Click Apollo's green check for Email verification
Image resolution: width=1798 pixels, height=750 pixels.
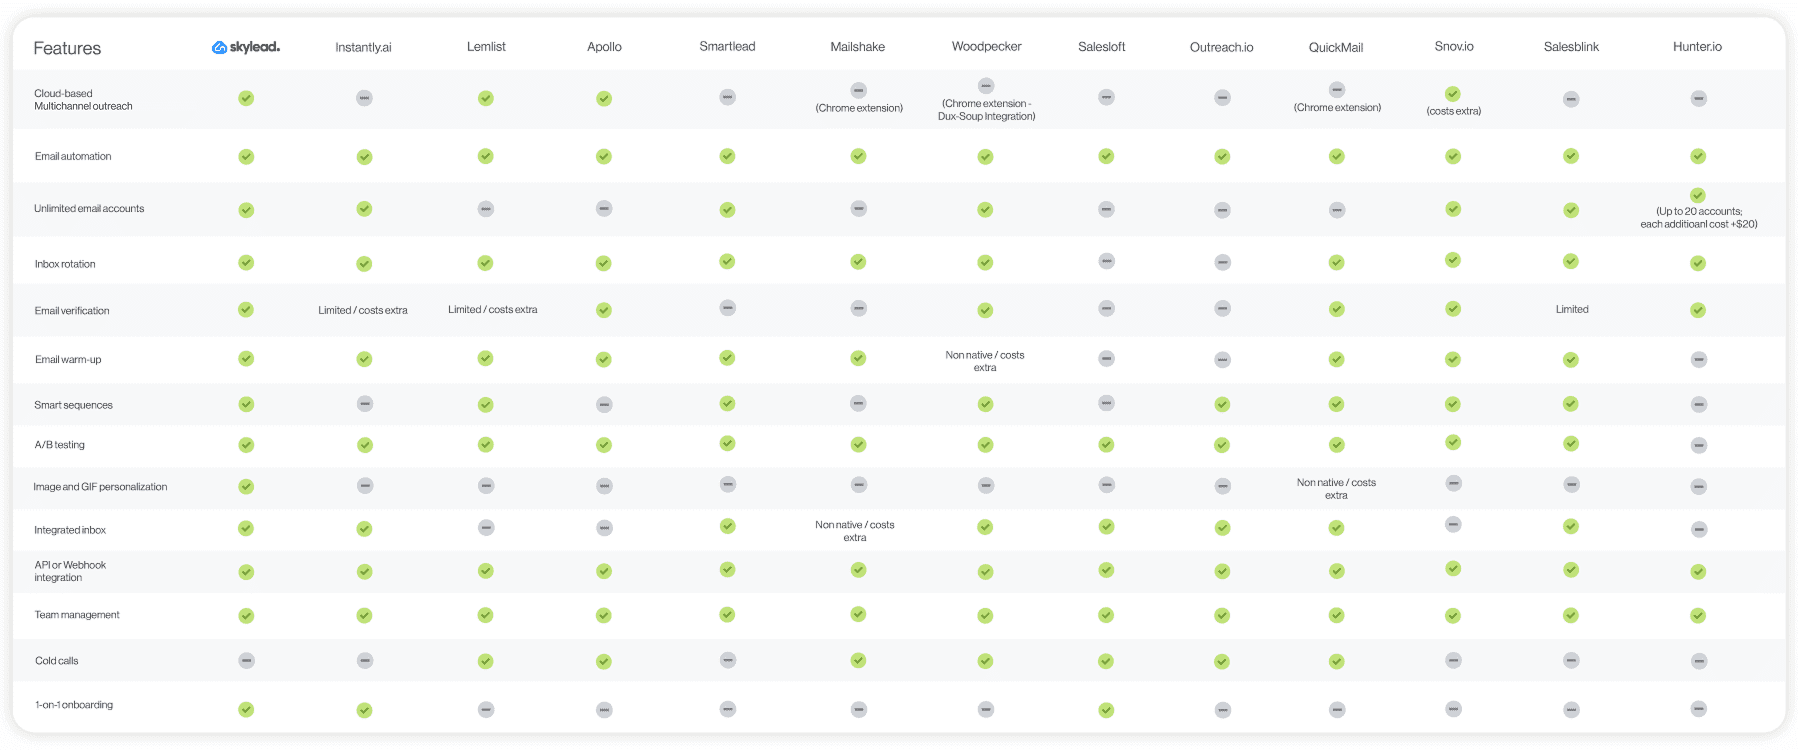(604, 310)
